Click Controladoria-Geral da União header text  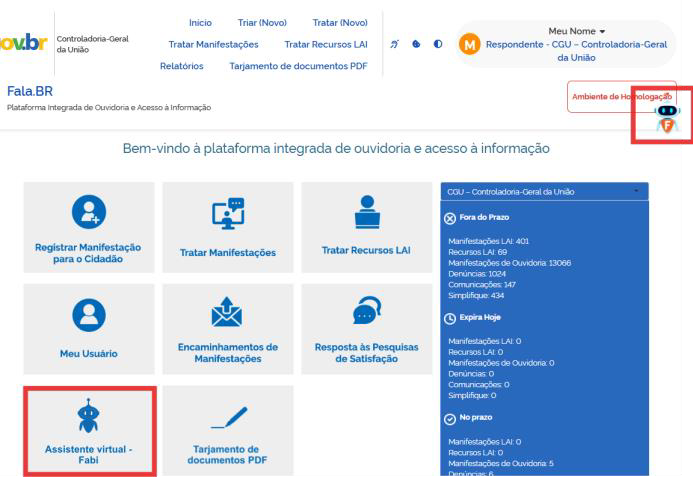(92, 44)
